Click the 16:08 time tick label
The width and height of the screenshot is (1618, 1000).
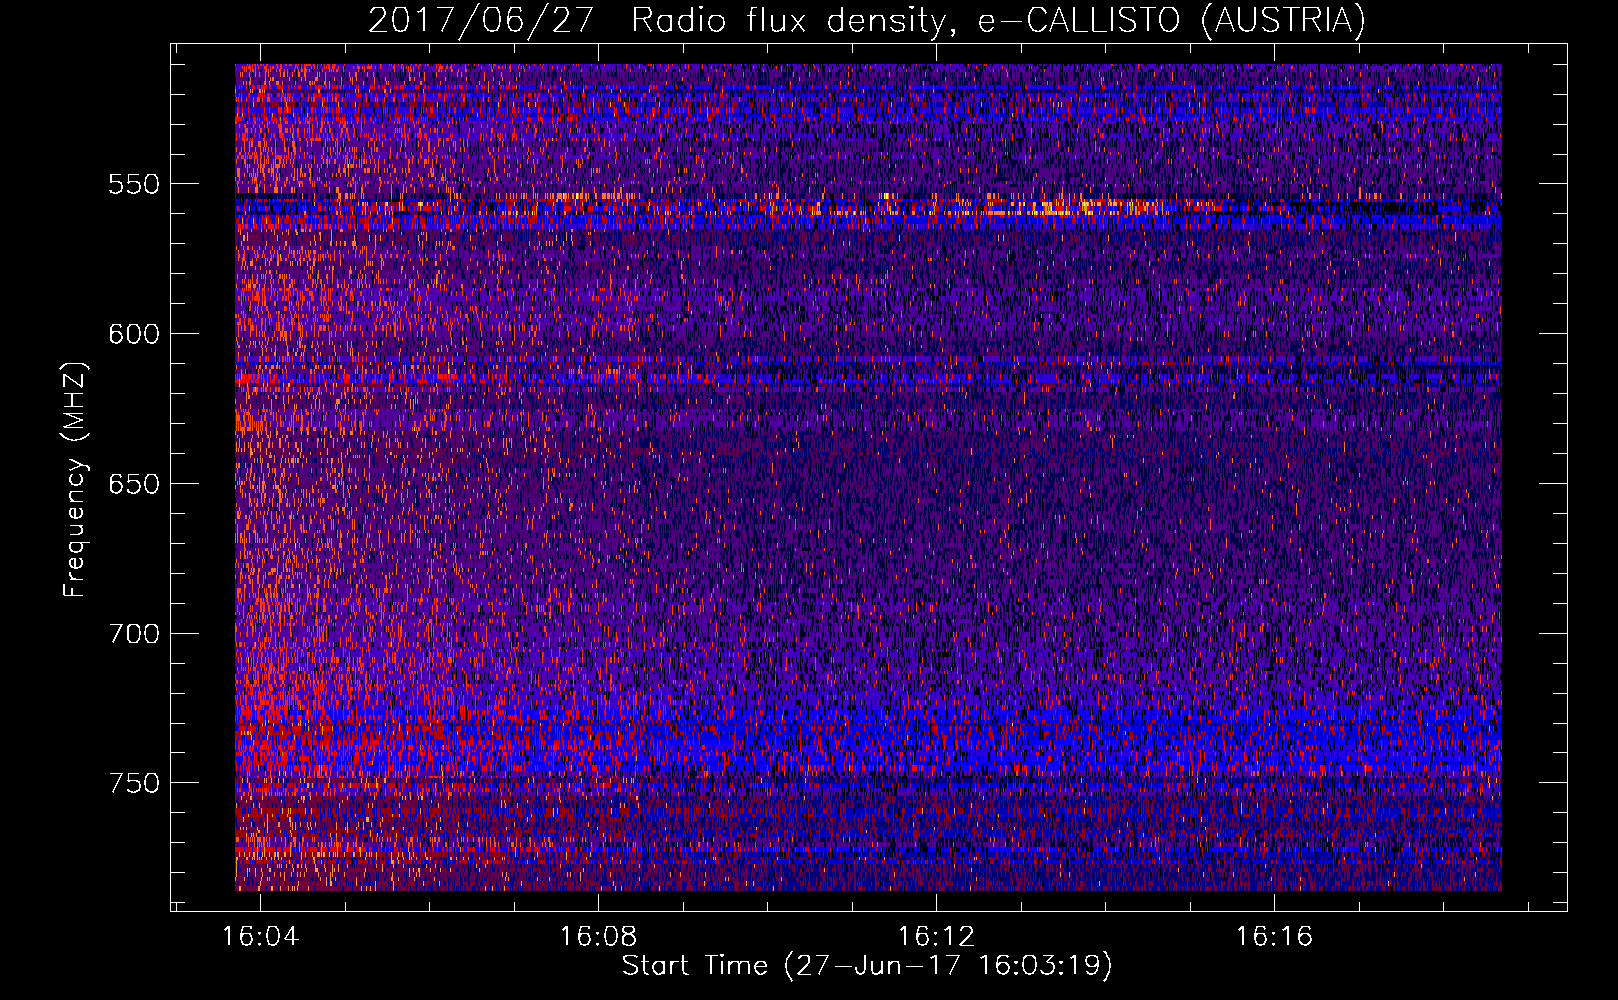pyautogui.click(x=598, y=937)
